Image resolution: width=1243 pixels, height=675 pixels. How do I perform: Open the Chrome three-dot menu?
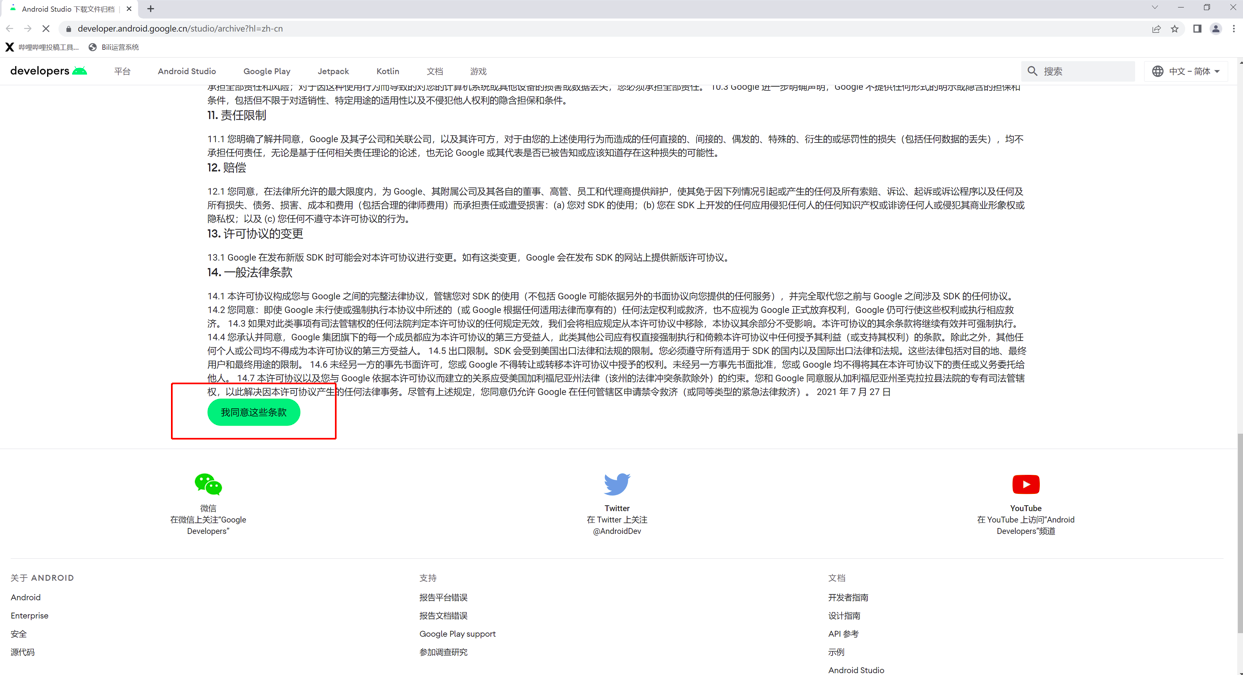click(x=1234, y=29)
